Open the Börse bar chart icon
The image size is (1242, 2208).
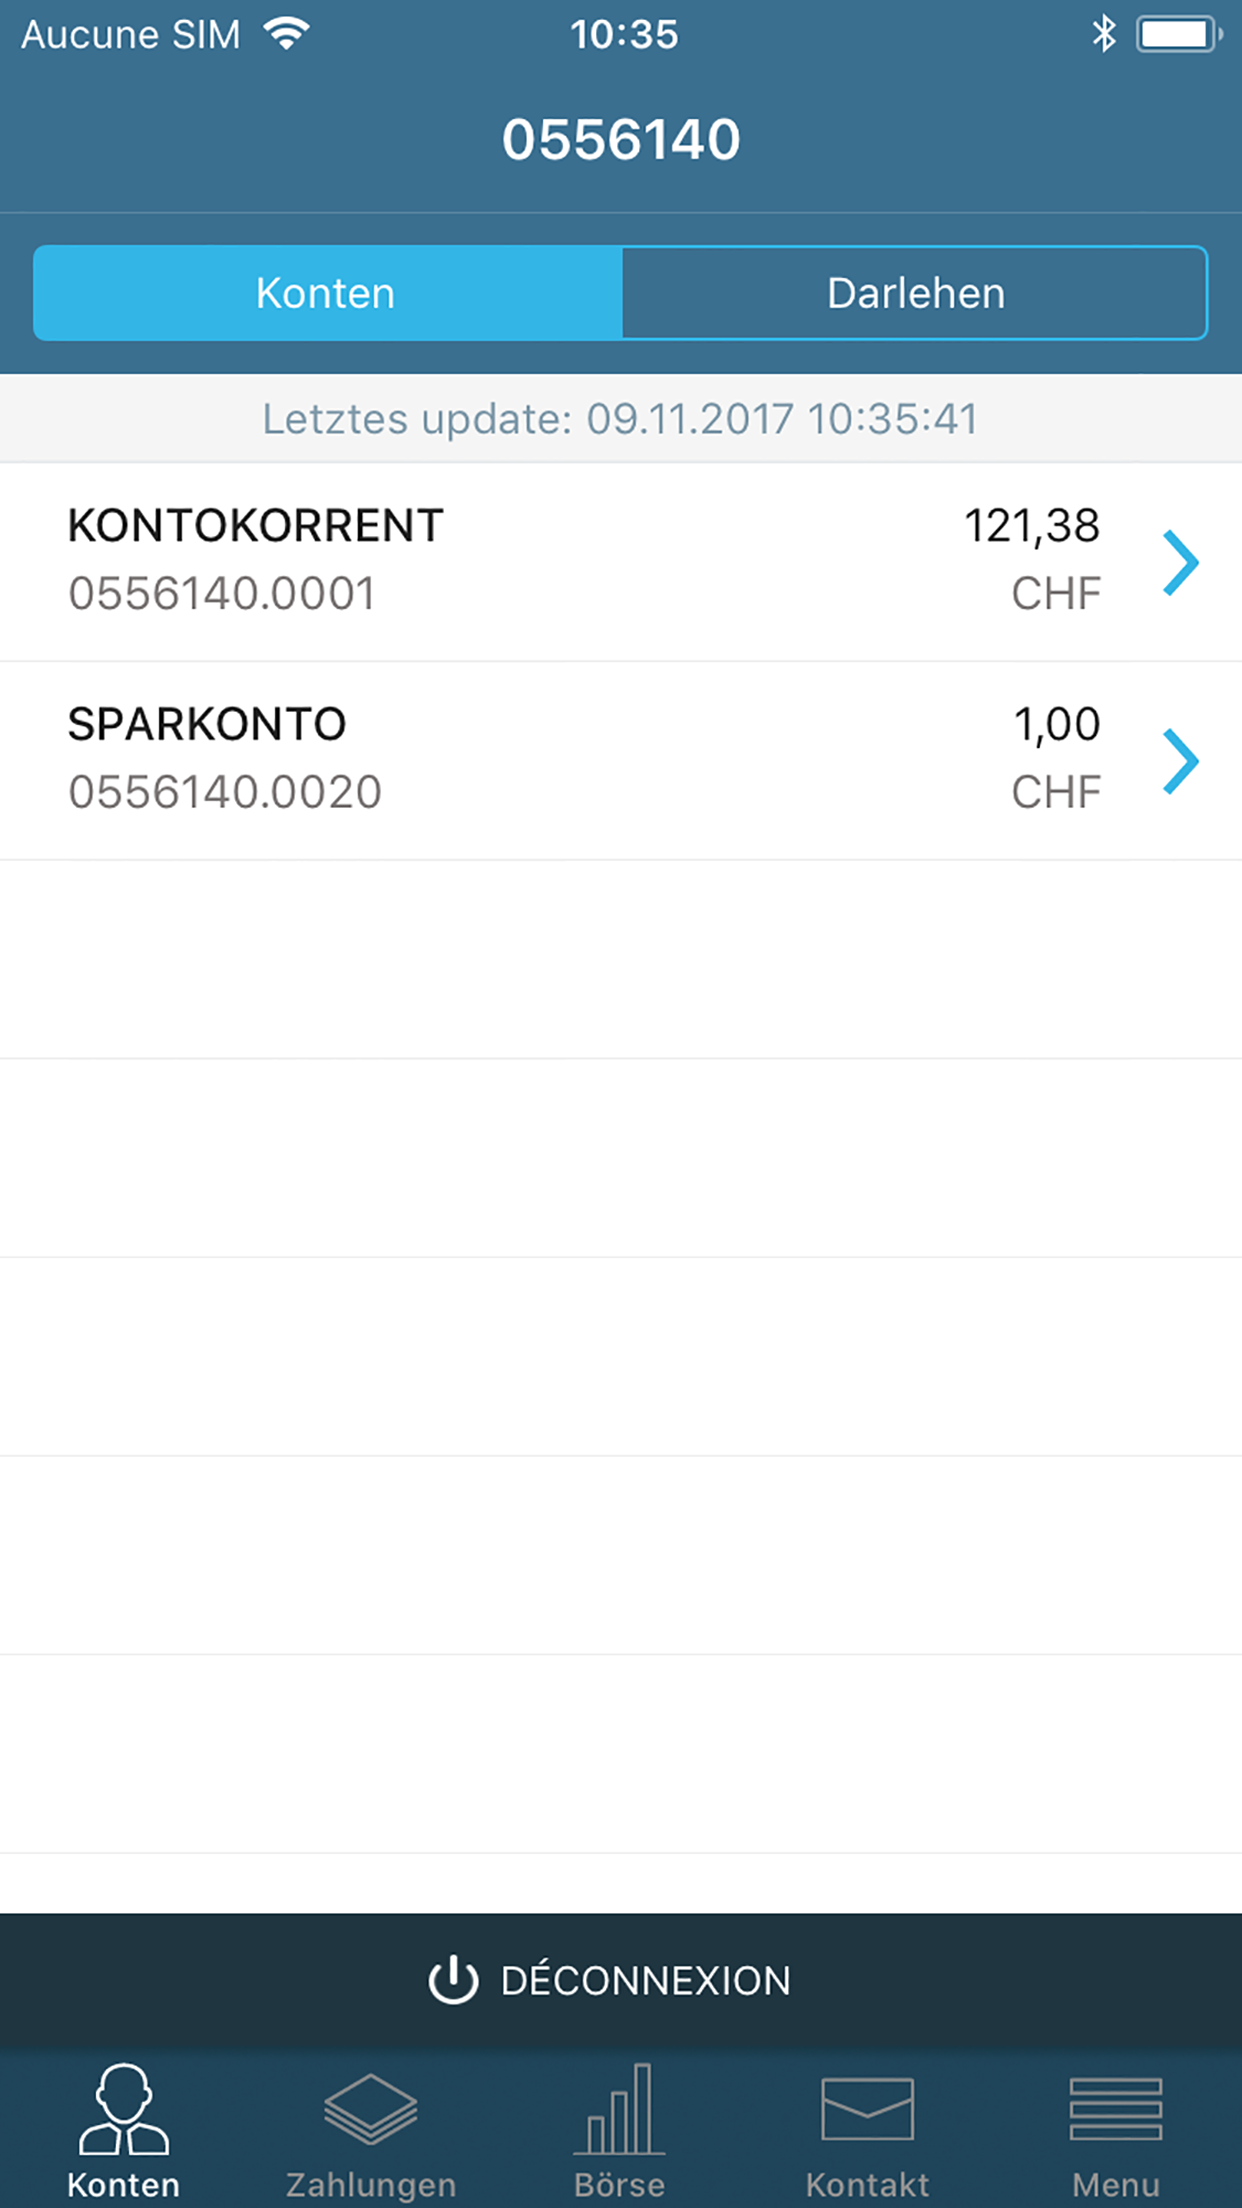[619, 2108]
